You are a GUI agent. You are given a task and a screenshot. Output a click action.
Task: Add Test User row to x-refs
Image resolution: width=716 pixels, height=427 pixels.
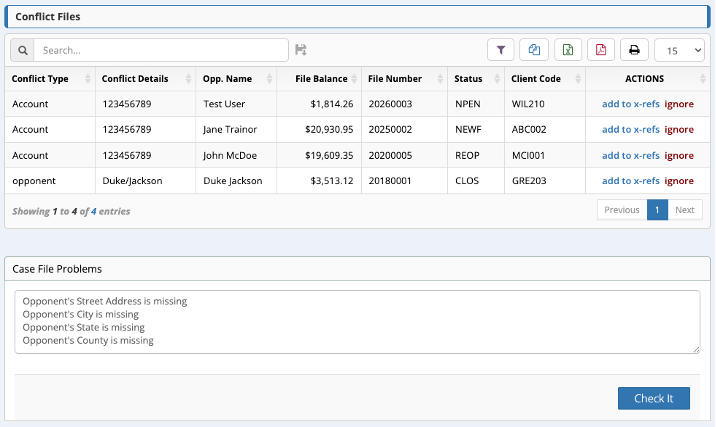click(x=631, y=104)
